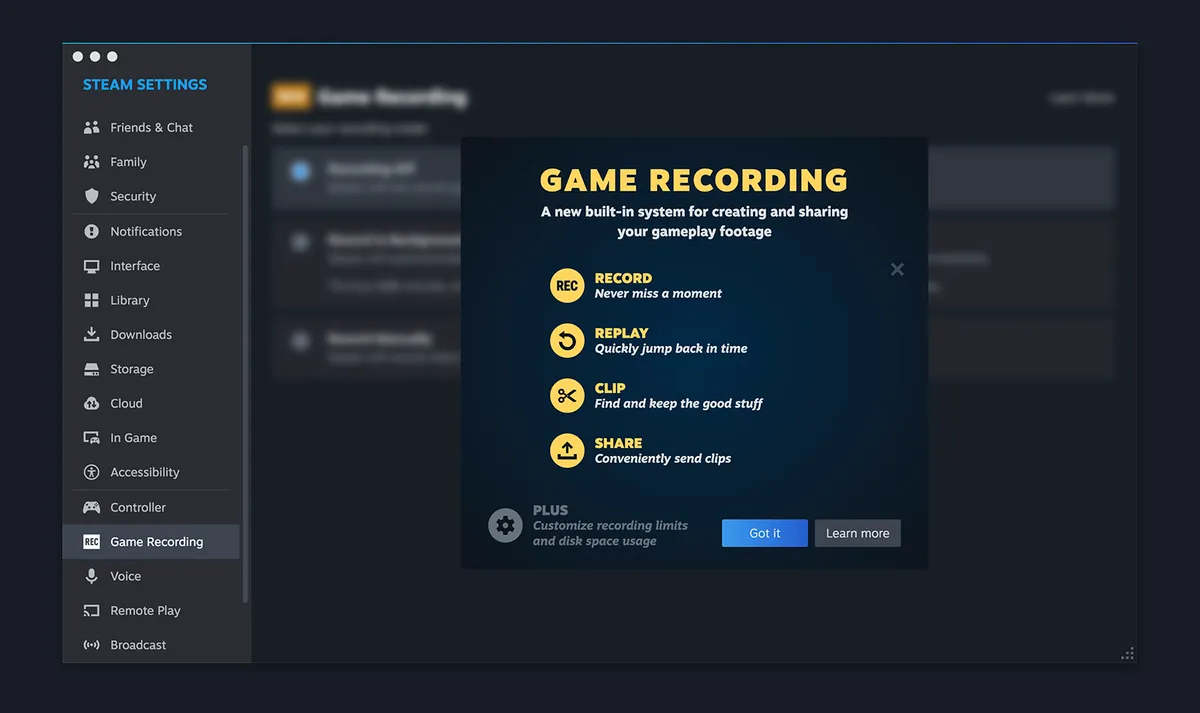This screenshot has width=1200, height=713.
Task: Click the 'Find and keep the good stuff' text
Action: [x=679, y=404]
